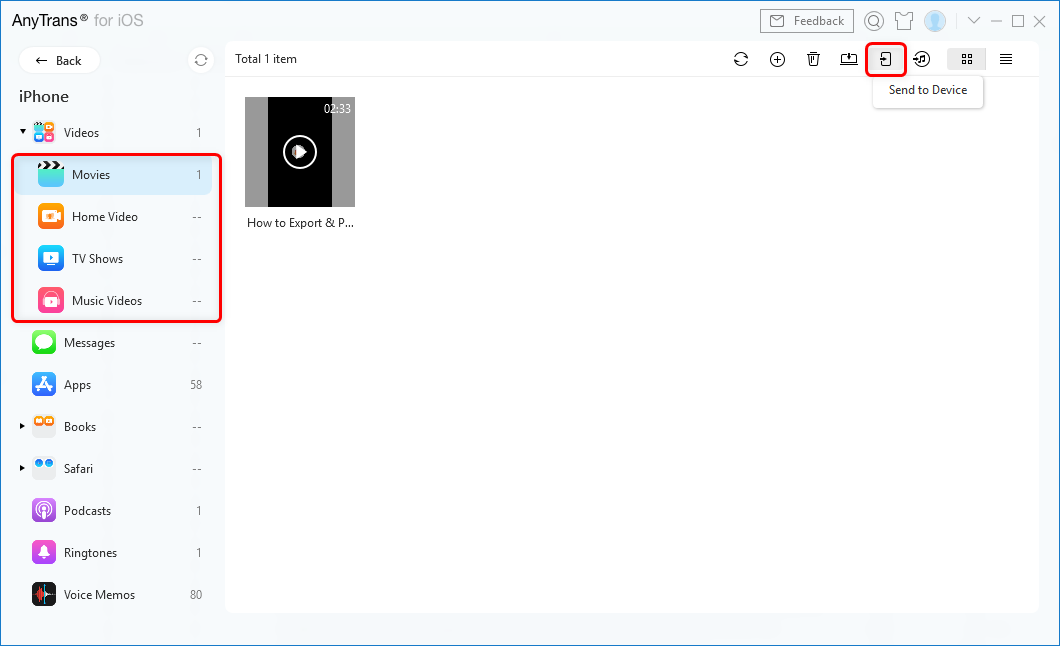The width and height of the screenshot is (1060, 646).
Task: Switch to list view layout
Action: point(1006,60)
